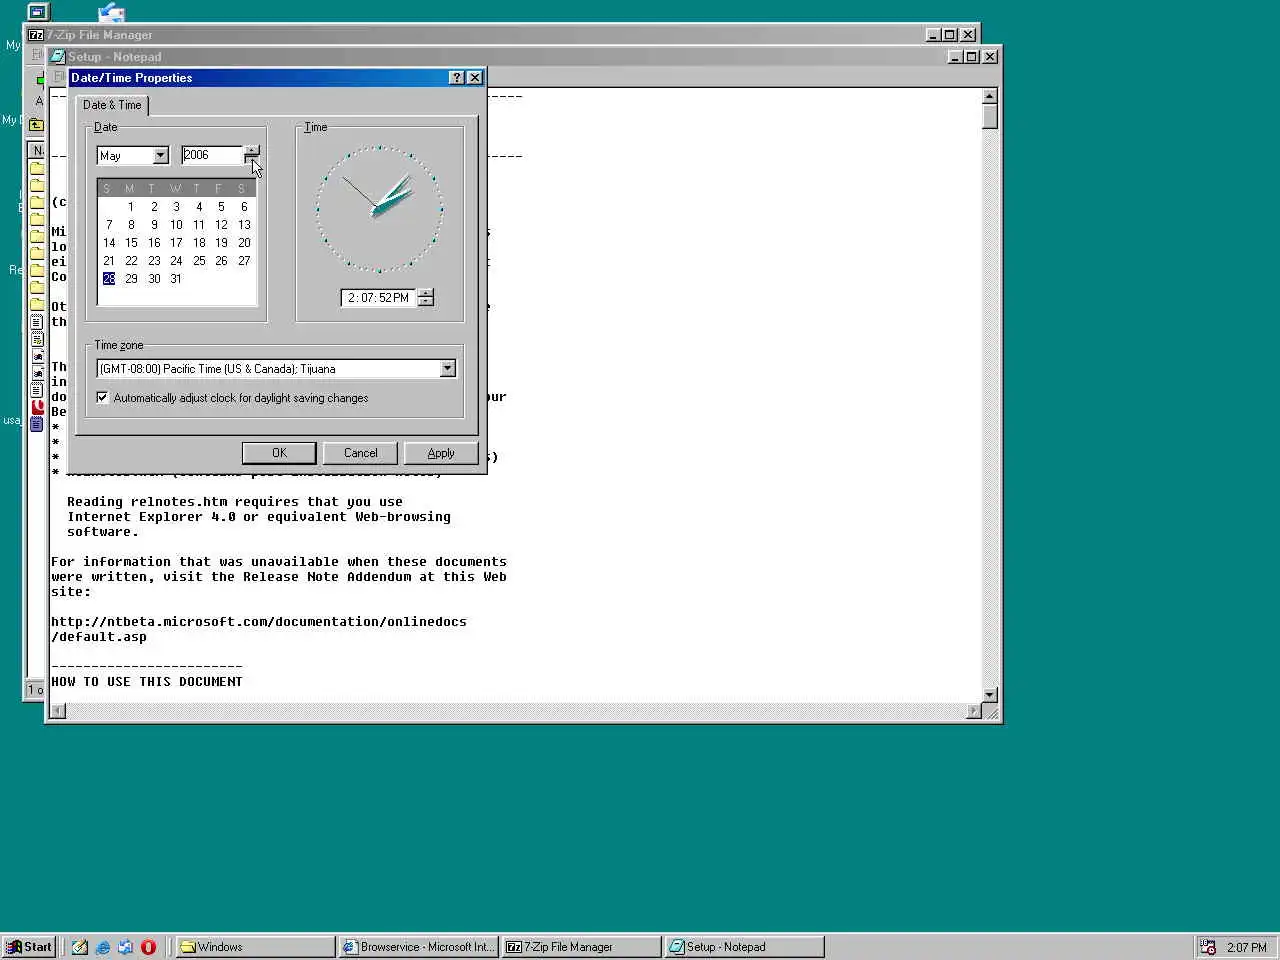Select highlighted day 28 in the calendar
1280x960 pixels.
pos(109,279)
